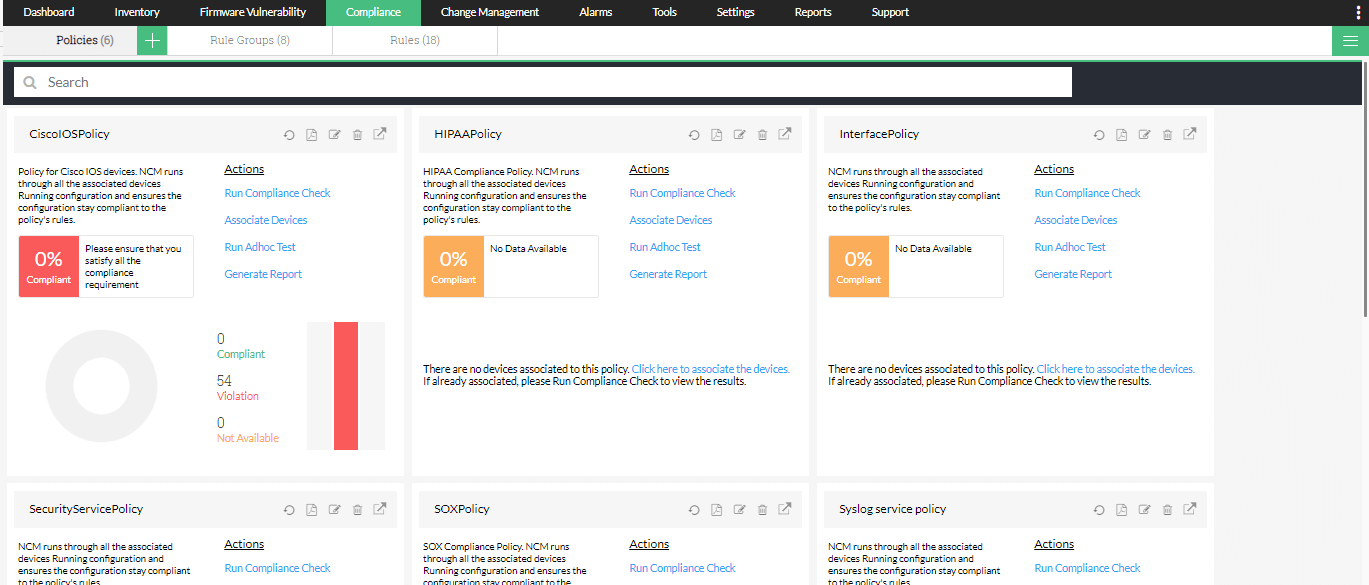This screenshot has height=585, width=1369.
Task: Rerun compliance check icon on SecurityServicePolicy
Action: [x=289, y=509]
